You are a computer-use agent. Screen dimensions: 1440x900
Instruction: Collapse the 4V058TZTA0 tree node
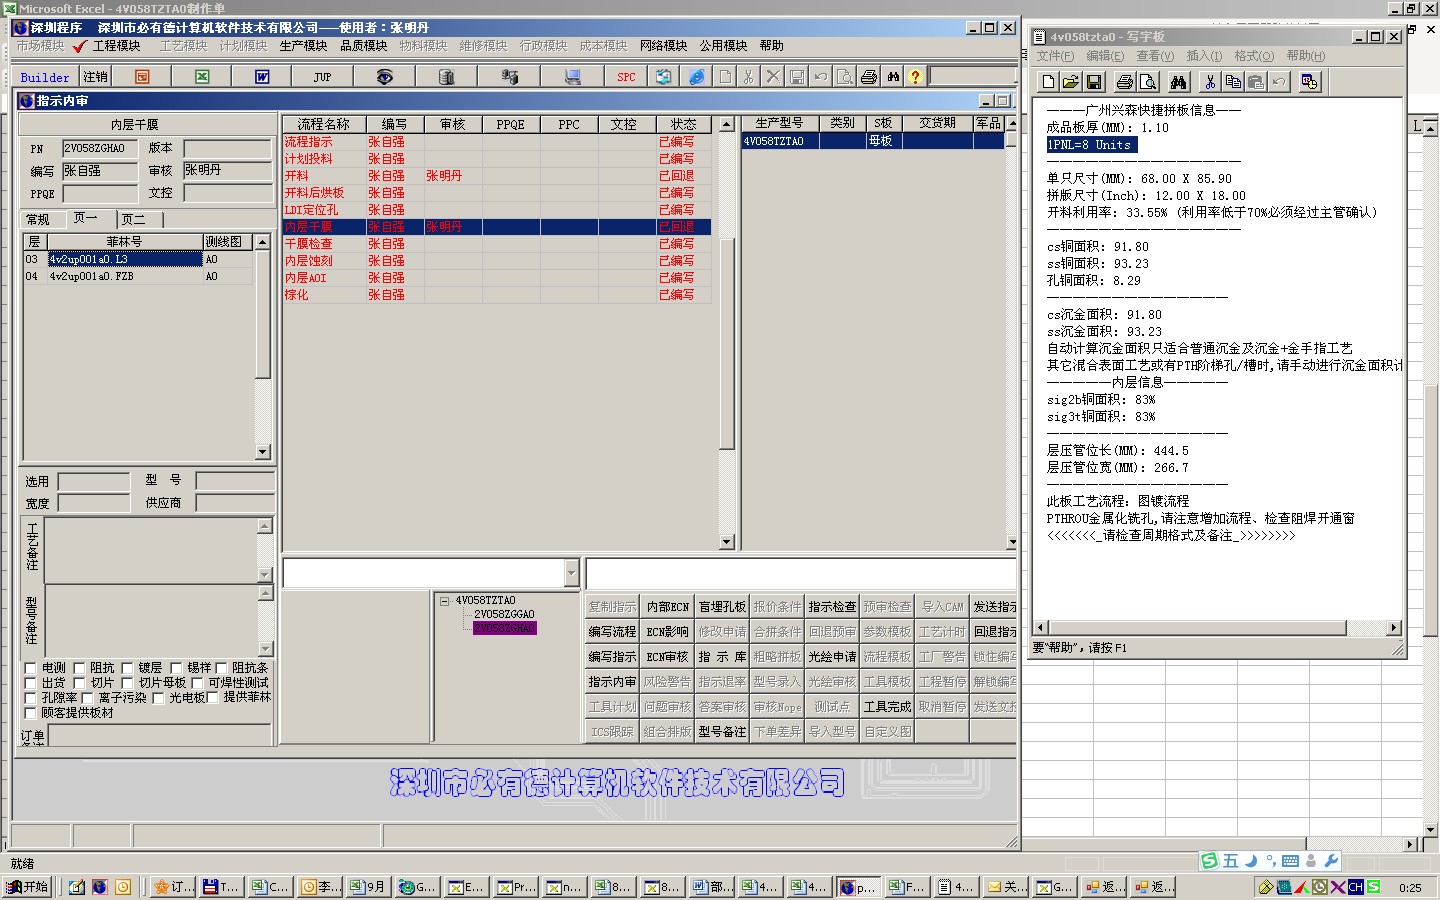tap(445, 601)
